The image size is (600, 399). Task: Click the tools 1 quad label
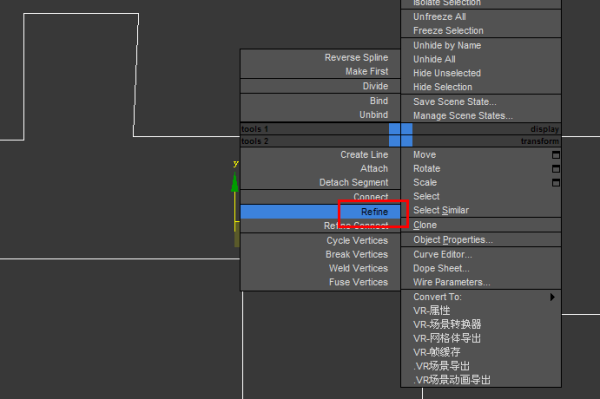point(254,129)
